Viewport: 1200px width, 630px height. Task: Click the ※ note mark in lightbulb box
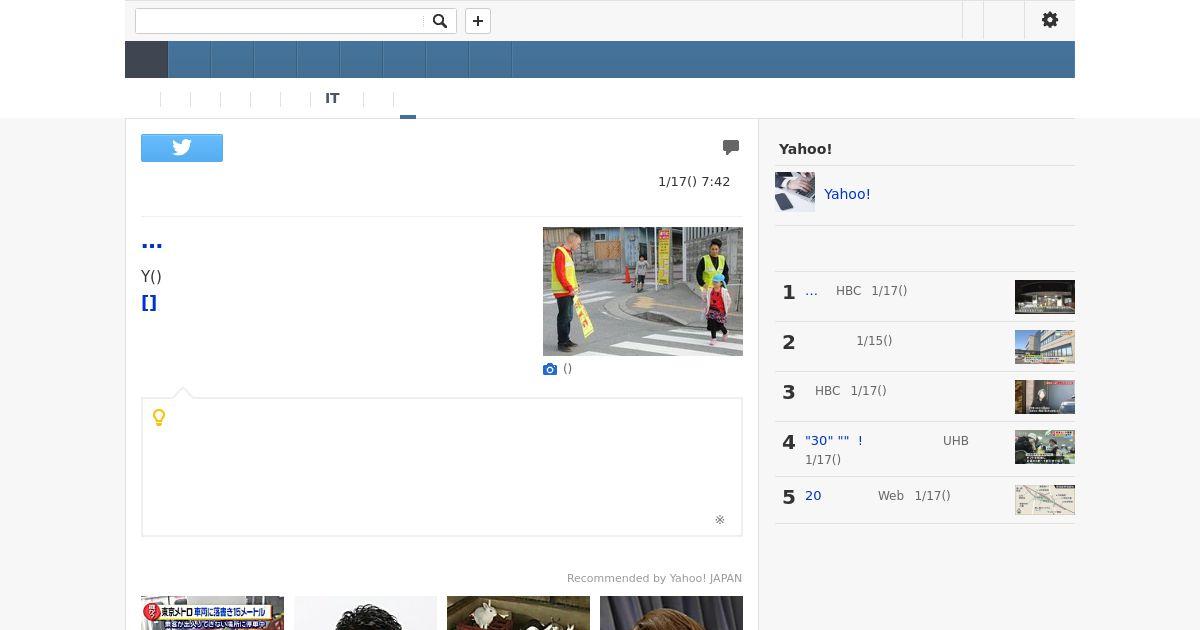click(720, 520)
